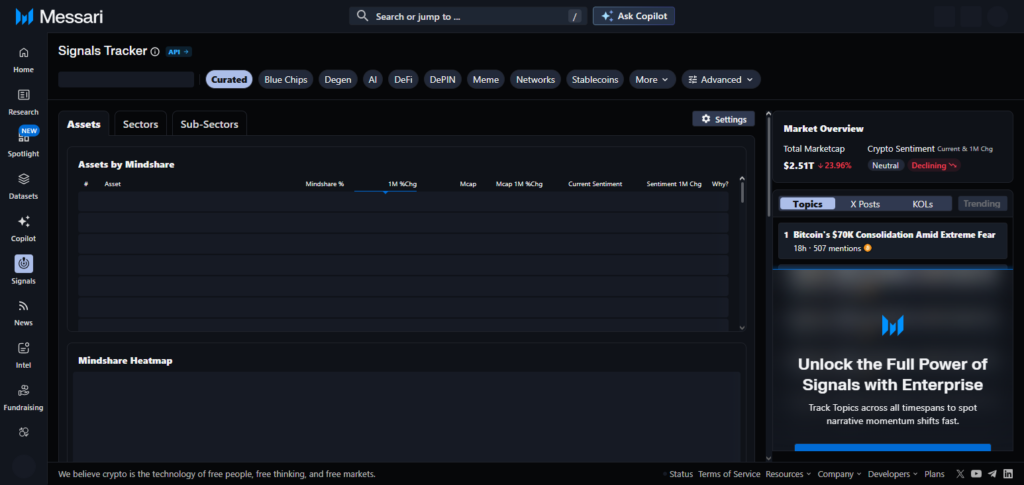The image size is (1024, 485).
Task: Expand the More filters dropdown
Action: coord(652,79)
